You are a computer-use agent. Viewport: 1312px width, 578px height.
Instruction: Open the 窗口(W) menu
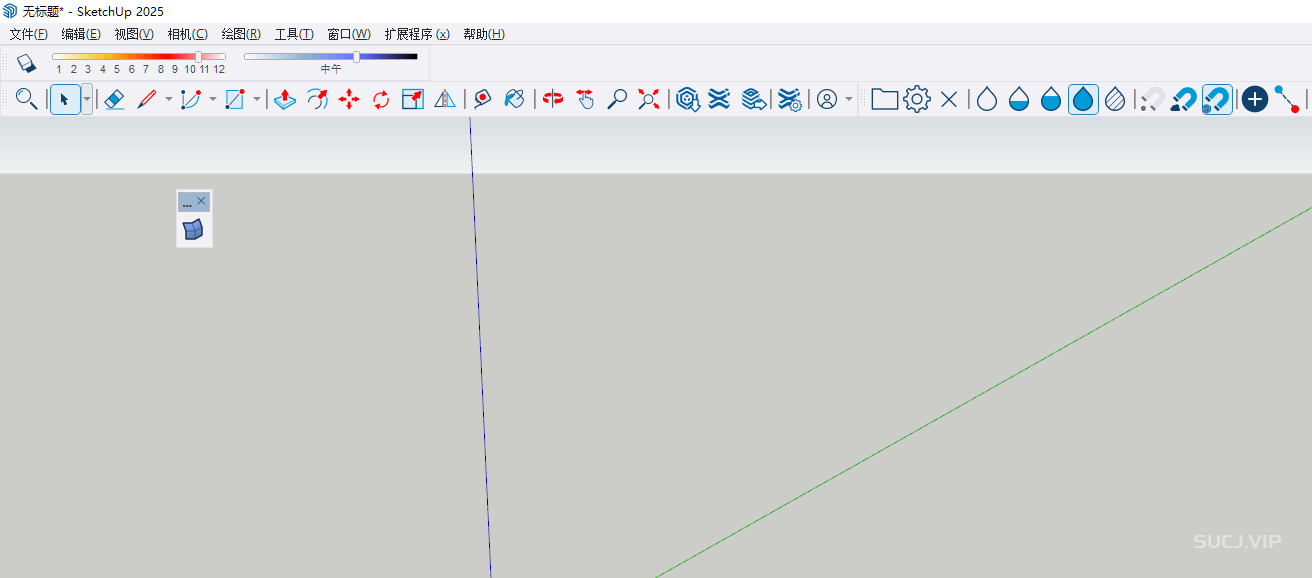click(x=349, y=34)
